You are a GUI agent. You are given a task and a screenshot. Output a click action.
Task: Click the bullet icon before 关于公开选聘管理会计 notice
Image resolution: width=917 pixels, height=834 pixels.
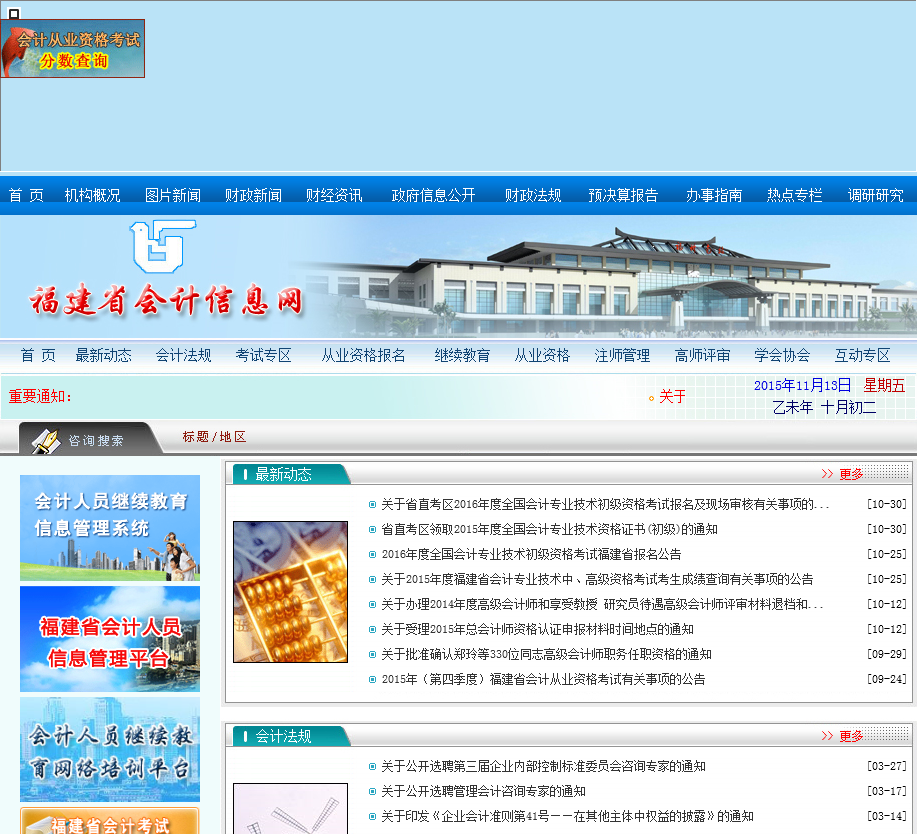(x=373, y=792)
